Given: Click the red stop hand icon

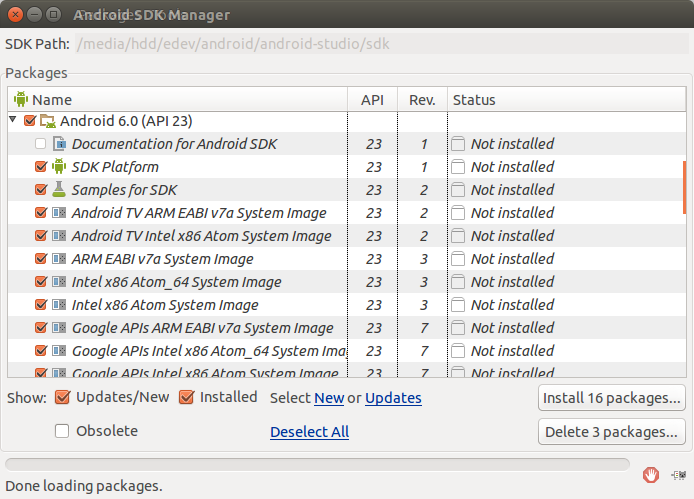Looking at the screenshot, I should click(651, 475).
